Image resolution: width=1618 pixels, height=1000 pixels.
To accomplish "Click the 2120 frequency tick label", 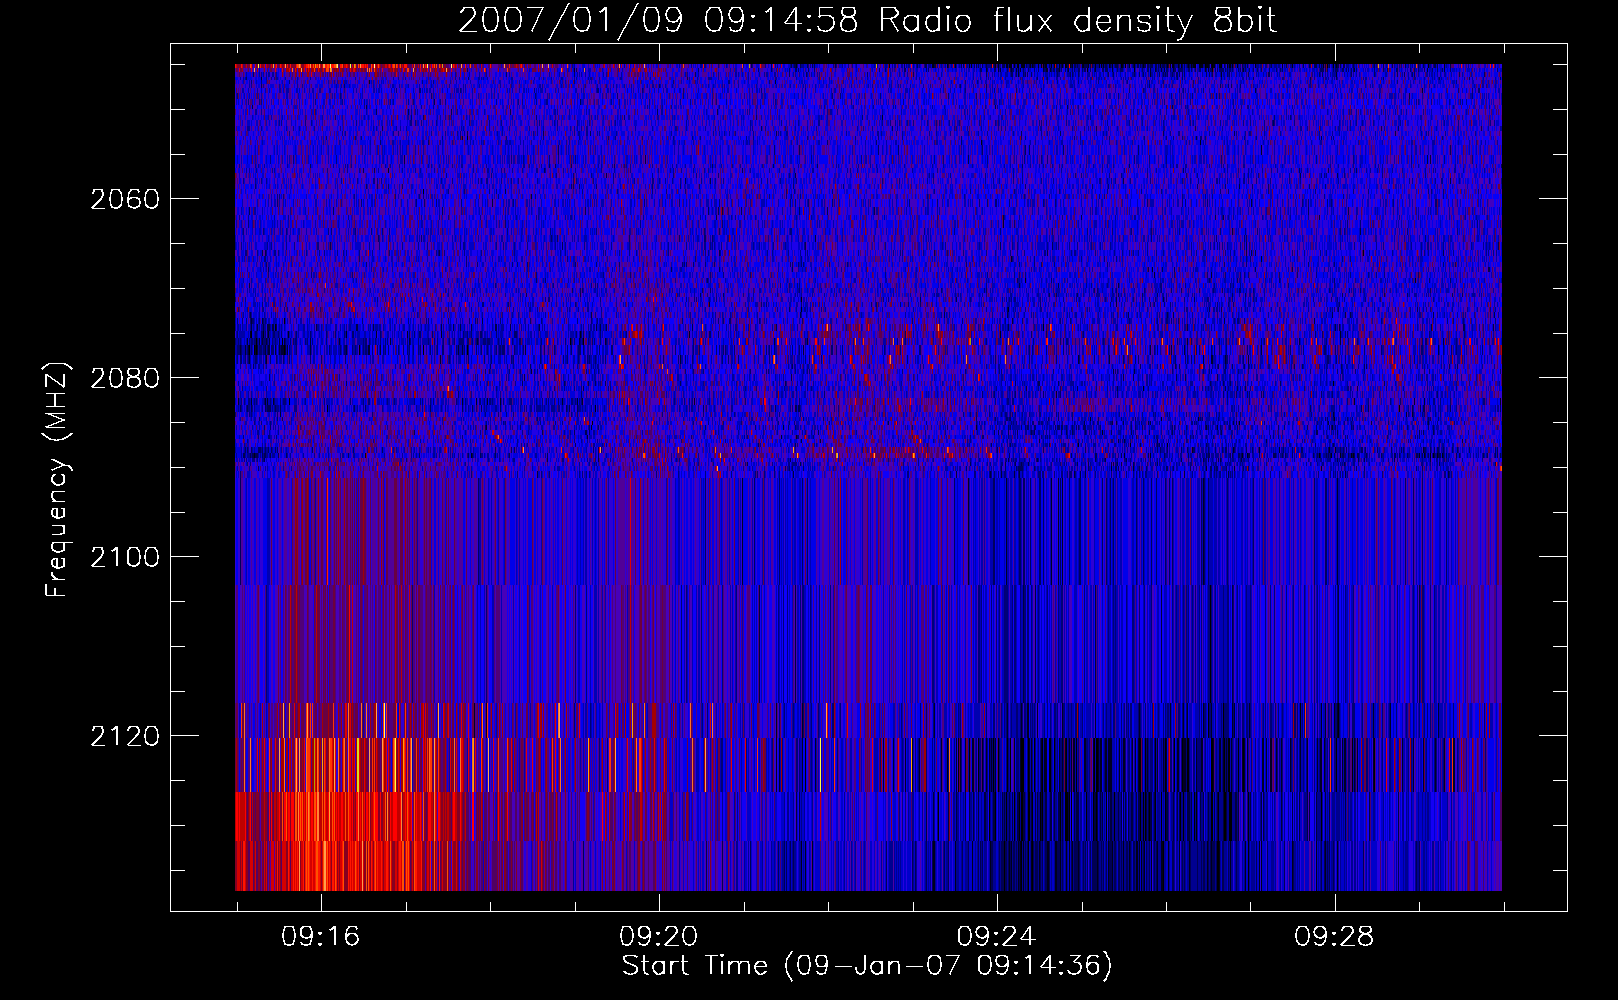I will (125, 736).
